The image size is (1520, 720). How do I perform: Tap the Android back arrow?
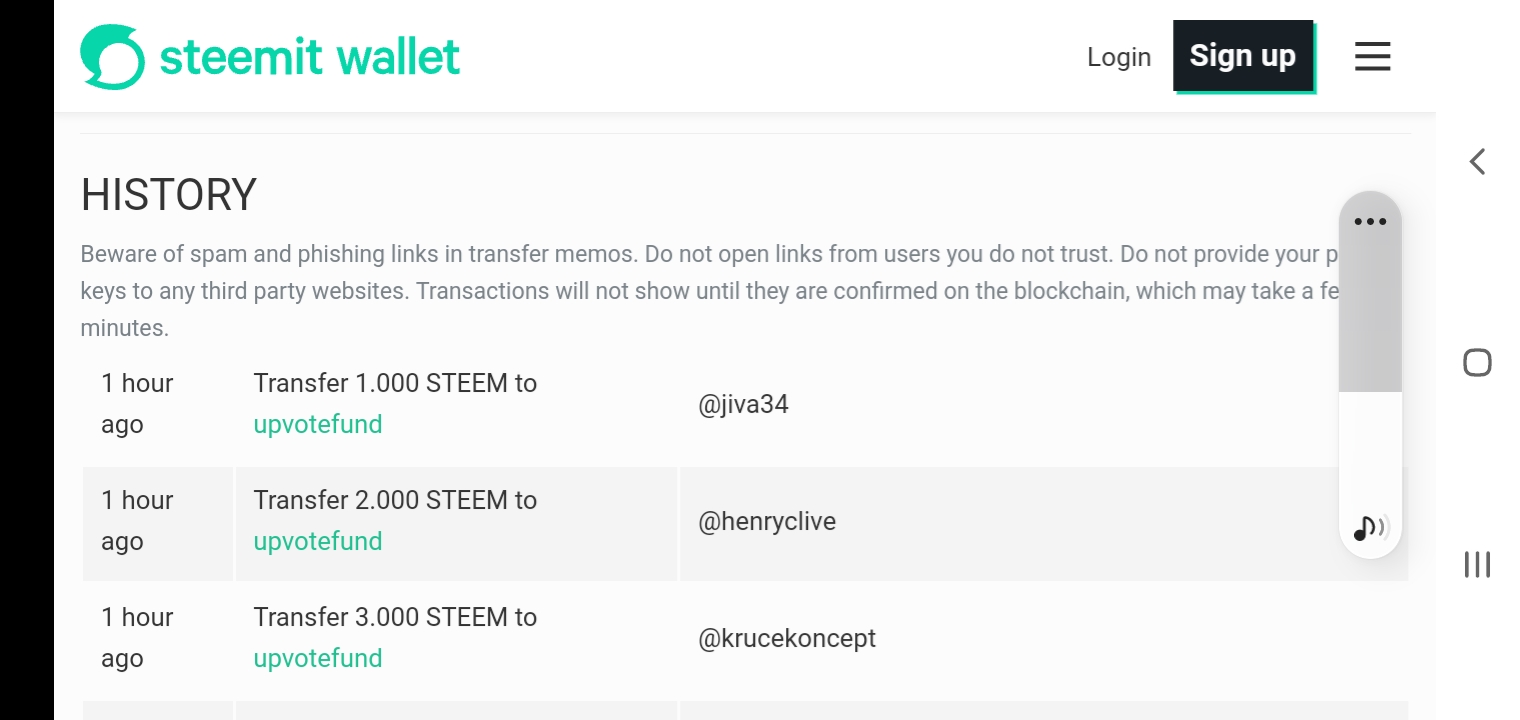[x=1477, y=162]
